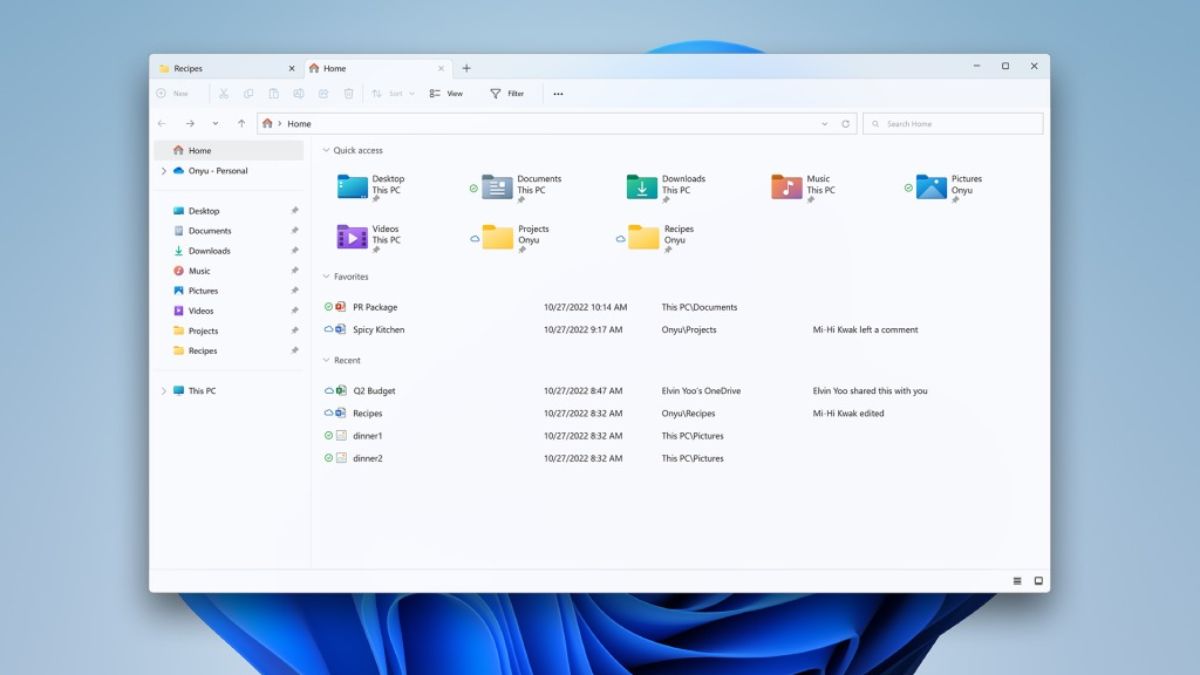Click the Rename icon on the toolbar

298,93
